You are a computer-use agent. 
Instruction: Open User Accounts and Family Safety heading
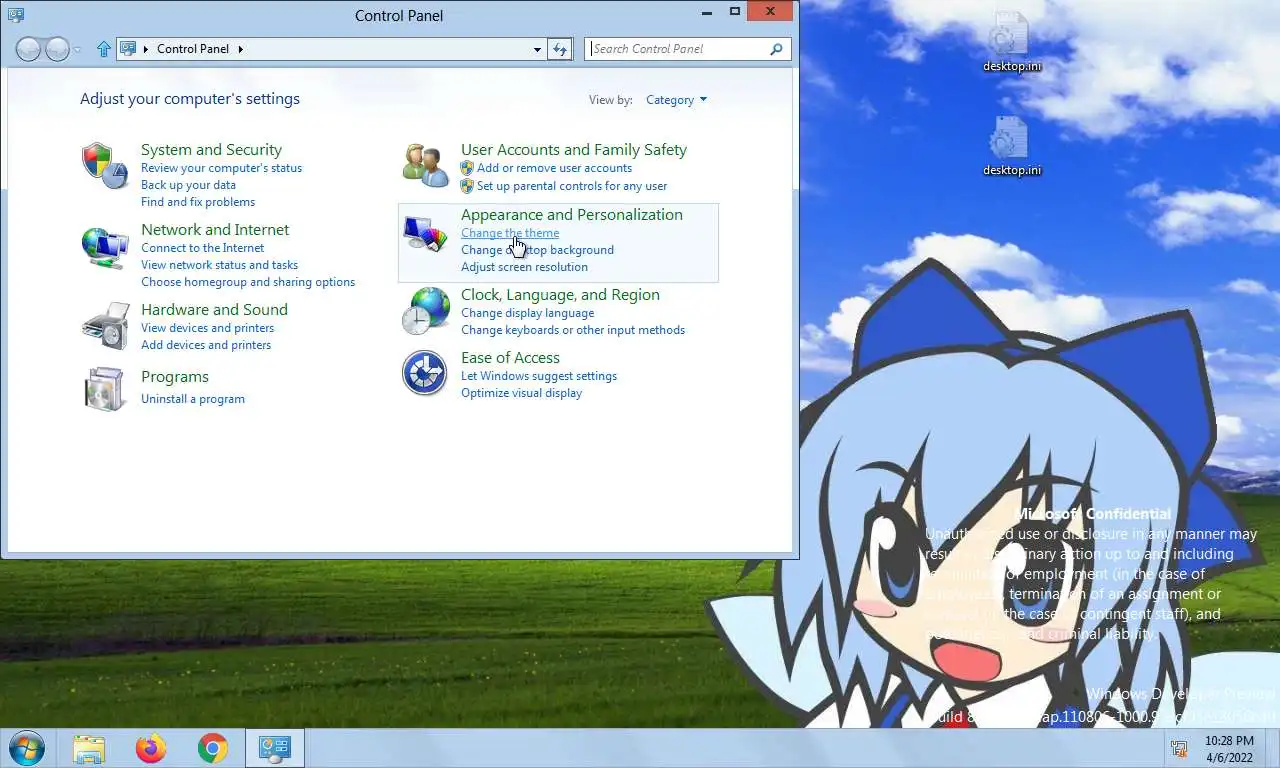[x=574, y=150]
